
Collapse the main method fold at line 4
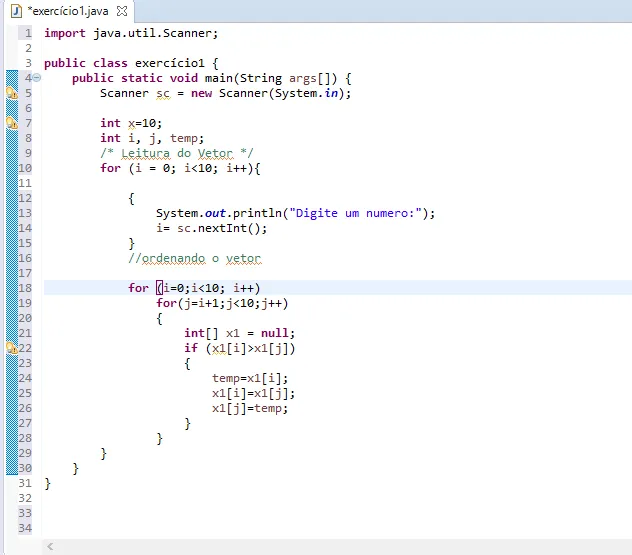click(x=37, y=78)
